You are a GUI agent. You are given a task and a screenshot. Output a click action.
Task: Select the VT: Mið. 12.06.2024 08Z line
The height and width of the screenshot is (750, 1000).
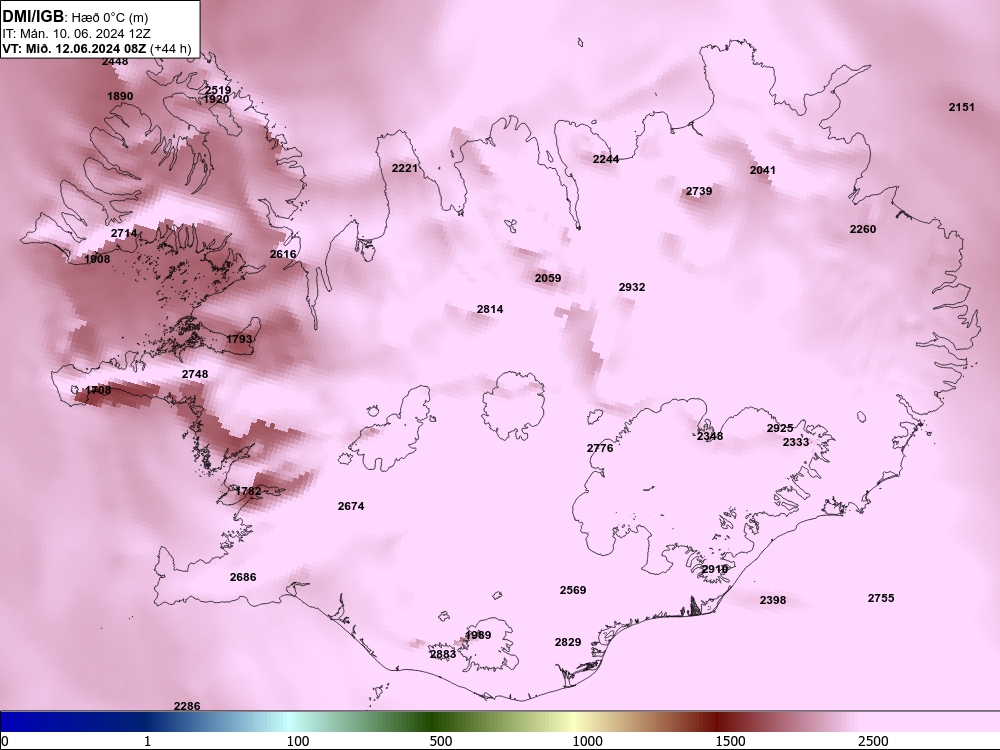pos(97,48)
